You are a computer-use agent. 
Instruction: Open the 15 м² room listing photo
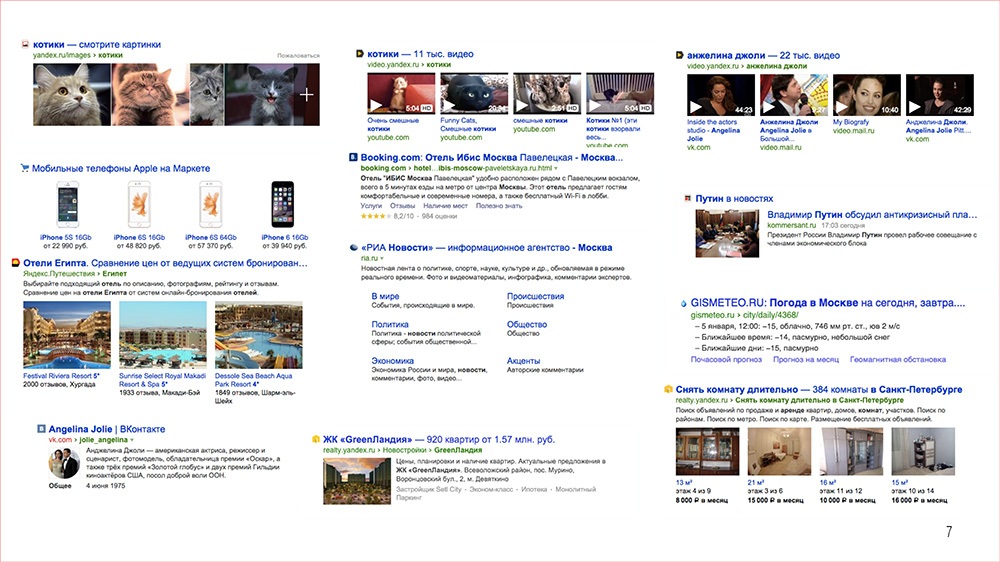click(923, 452)
